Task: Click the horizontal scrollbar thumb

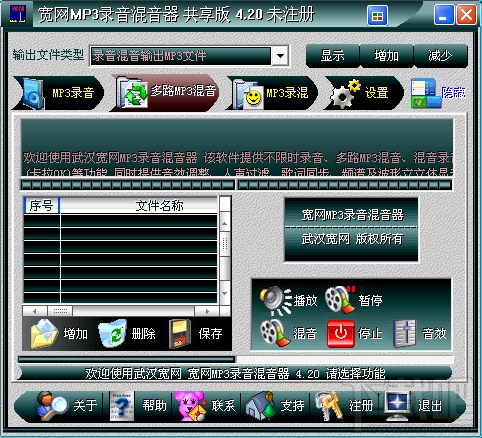Action: pos(60,311)
